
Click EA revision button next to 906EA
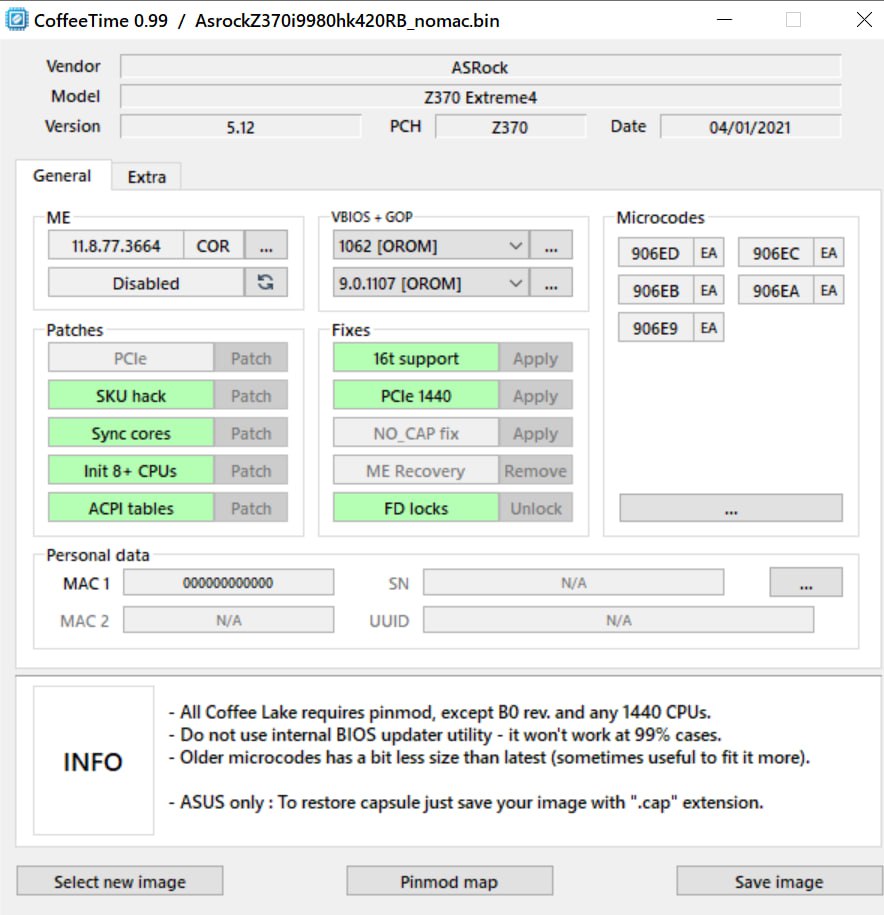(x=829, y=290)
